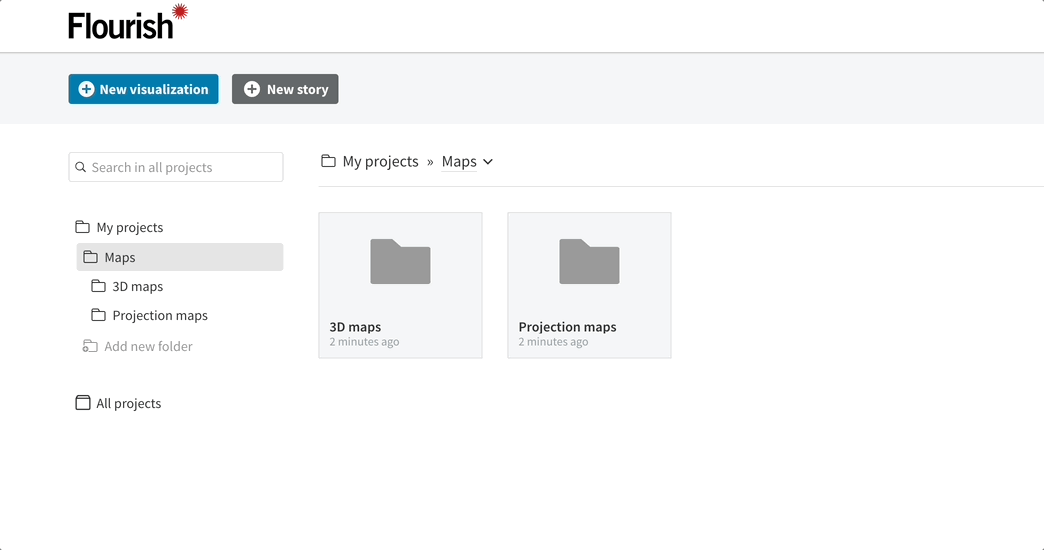Screen dimensions: 1044x550
Task: Click the Flourish logo
Action: pos(128,22)
